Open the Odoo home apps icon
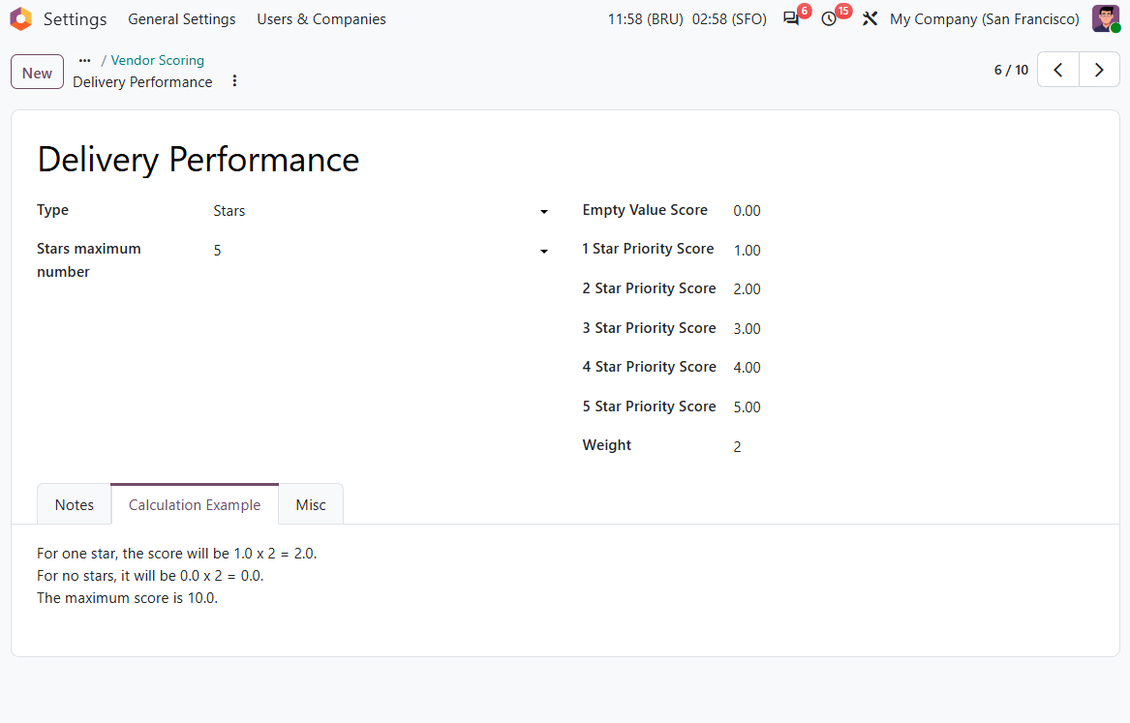This screenshot has width=1130, height=723. click(21, 19)
